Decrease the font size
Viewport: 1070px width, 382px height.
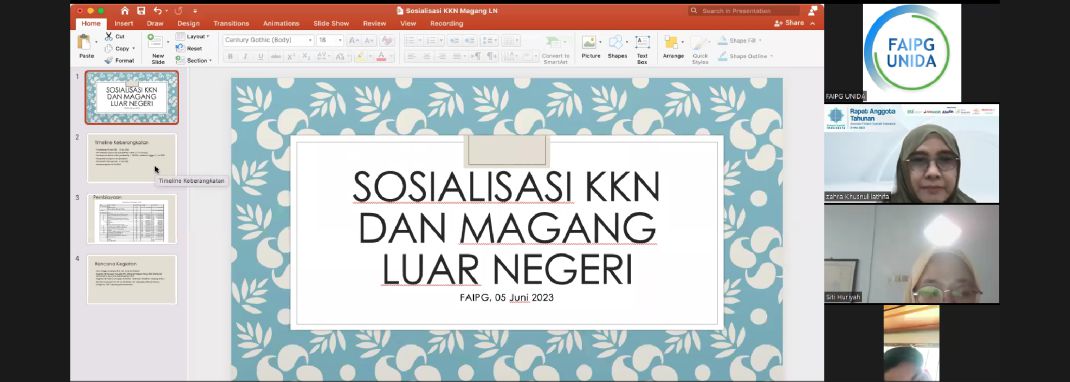369,40
